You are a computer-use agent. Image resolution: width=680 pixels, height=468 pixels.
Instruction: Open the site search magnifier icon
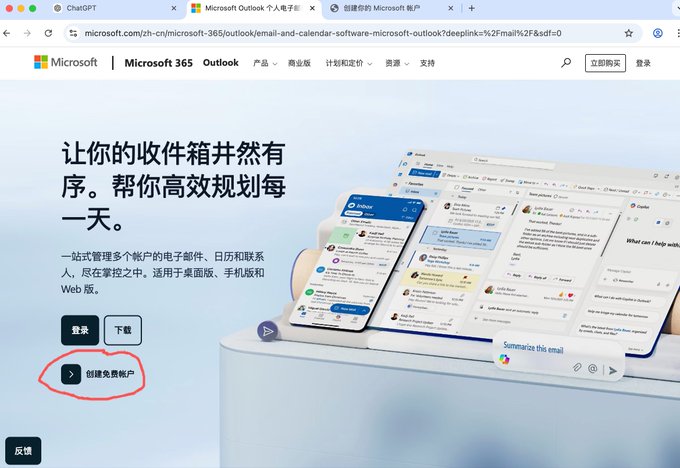coord(566,63)
